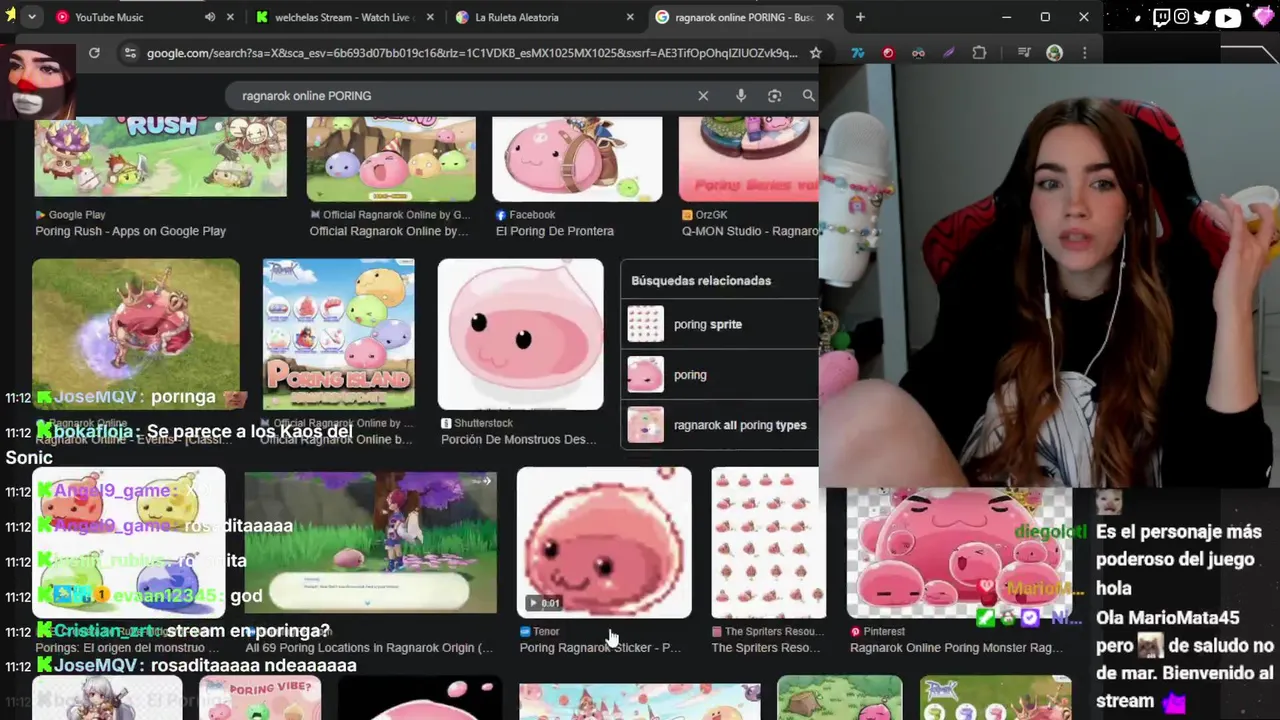Open a new browser tab
The width and height of the screenshot is (1280, 720).
click(x=860, y=17)
